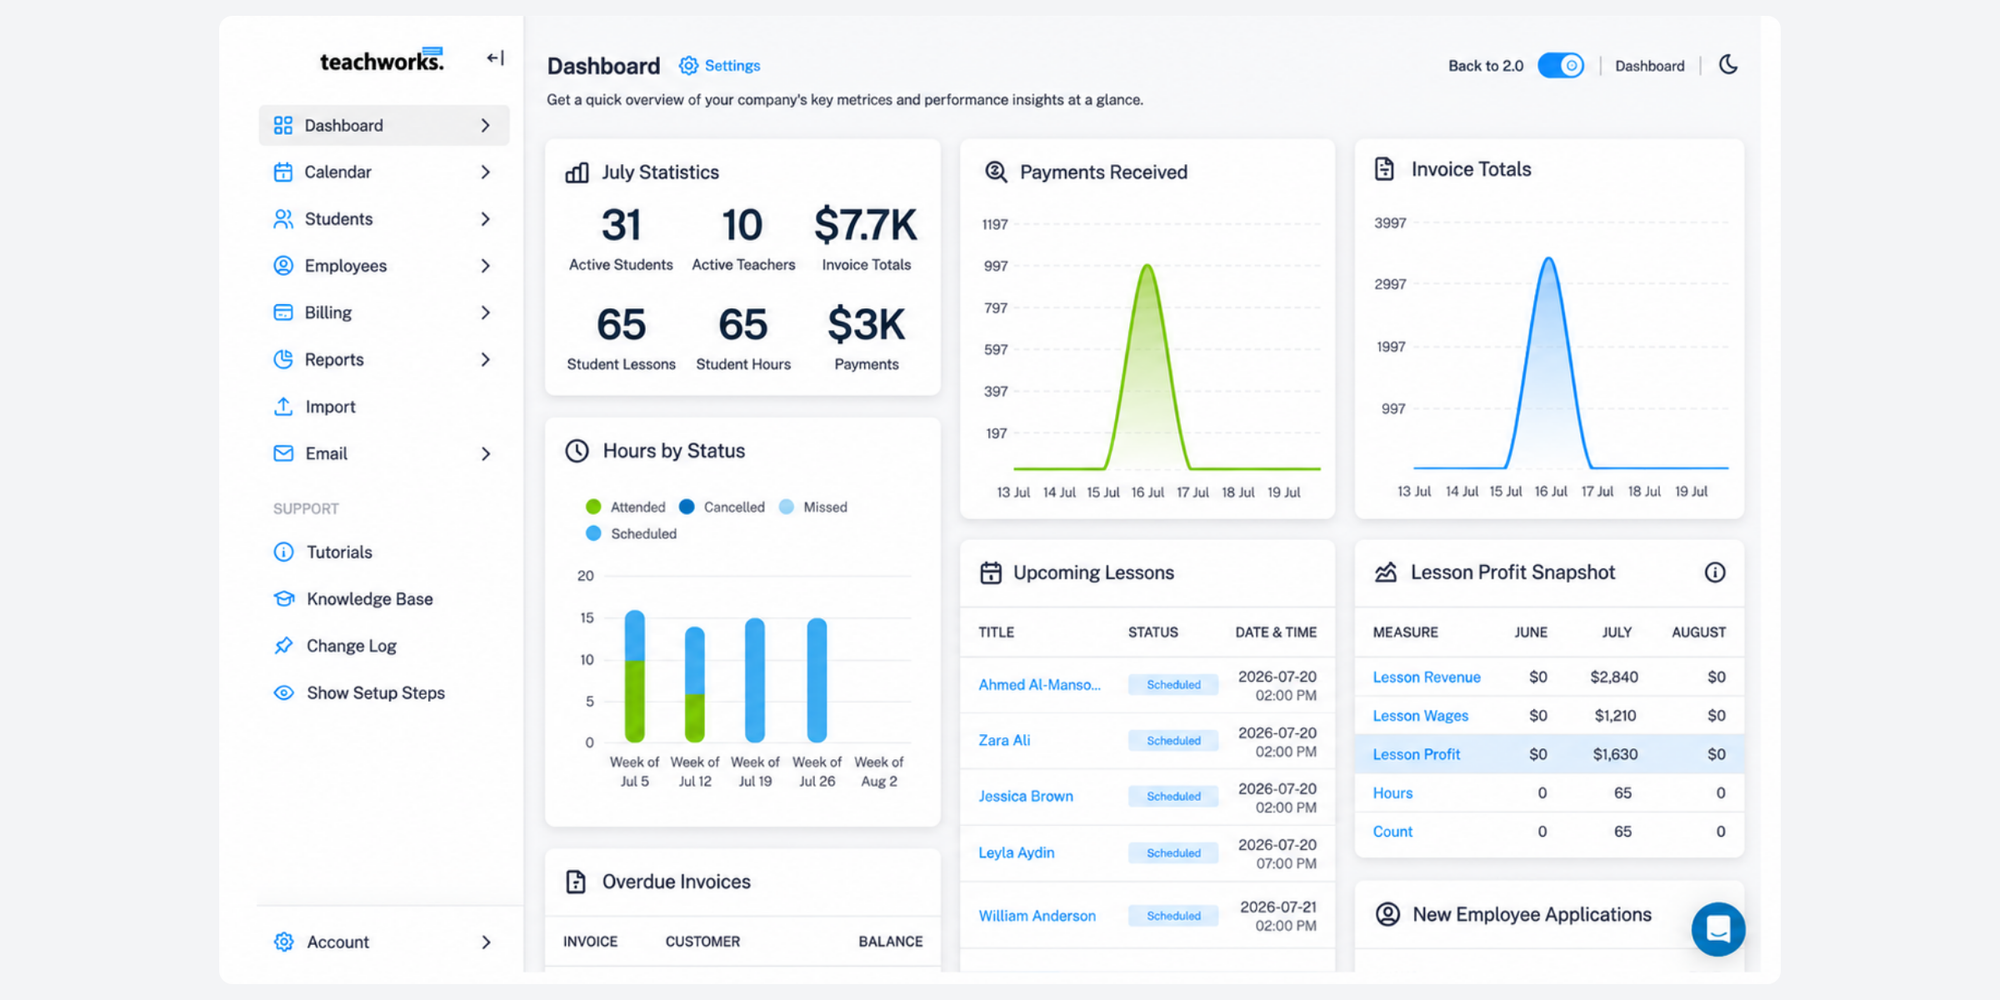This screenshot has width=2000, height=1000.
Task: Expand the Employees menu chevron
Action: tap(485, 266)
